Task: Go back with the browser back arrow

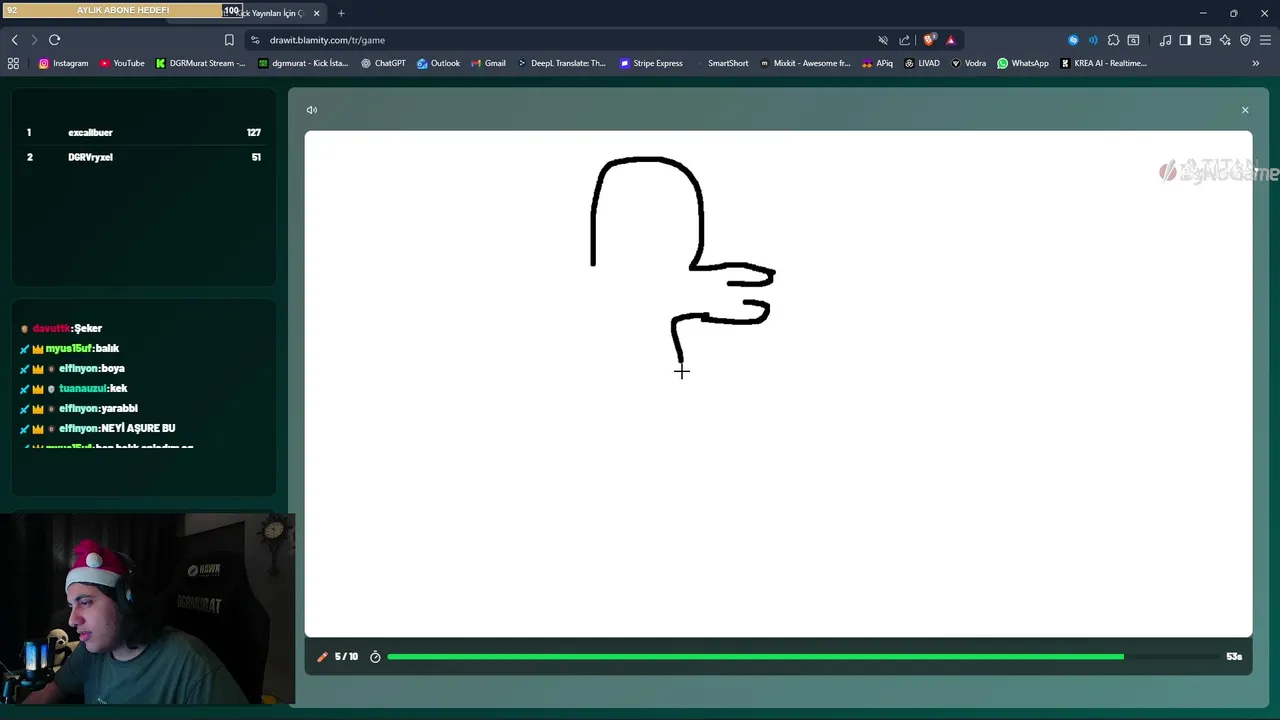Action: pyautogui.click(x=14, y=40)
